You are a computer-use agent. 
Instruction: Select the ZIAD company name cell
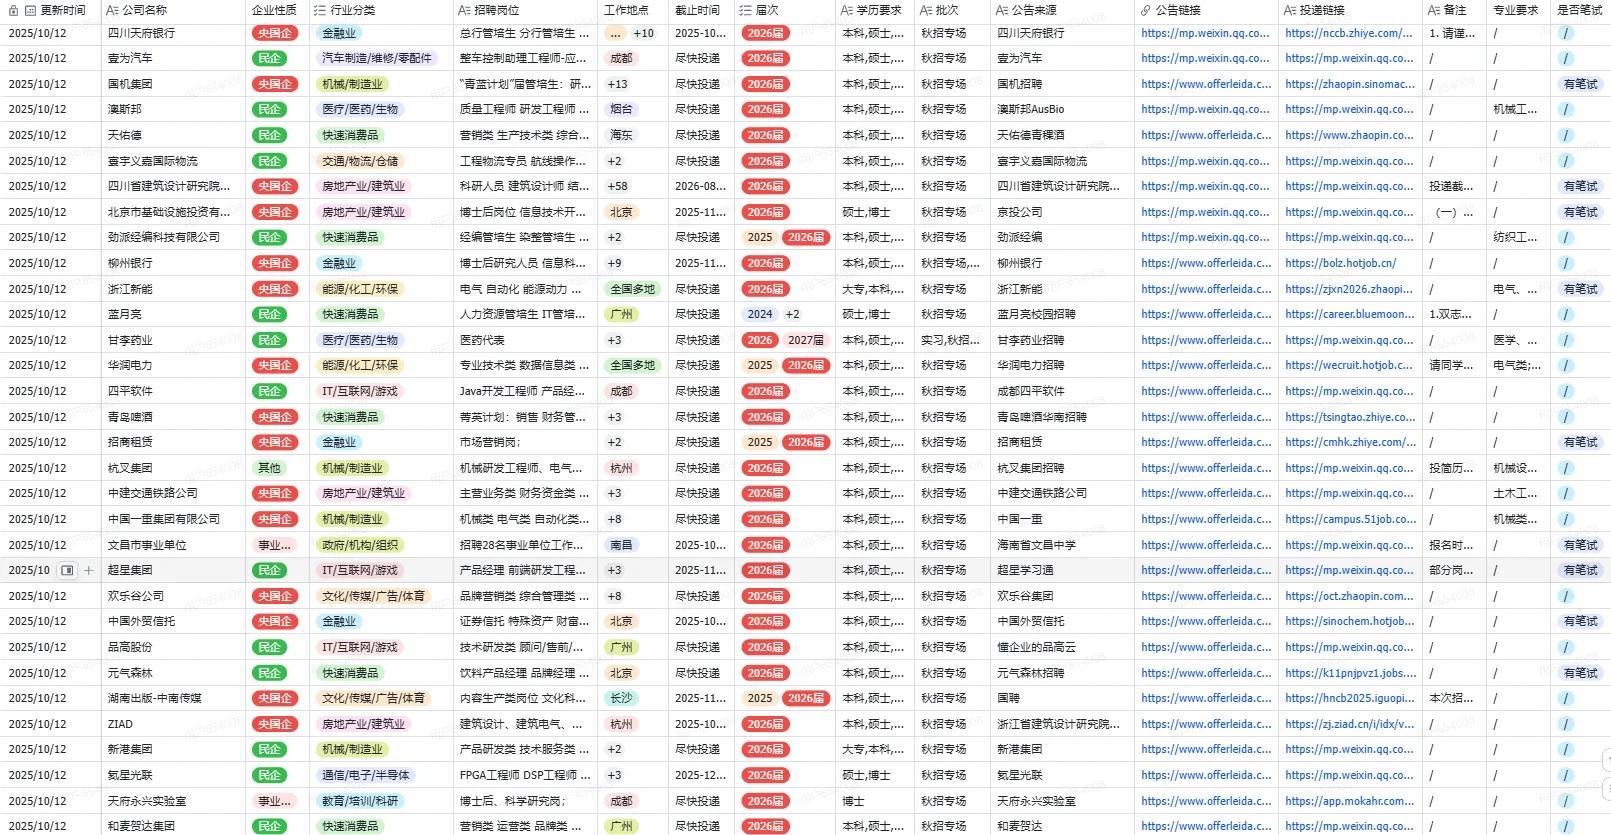tap(174, 724)
